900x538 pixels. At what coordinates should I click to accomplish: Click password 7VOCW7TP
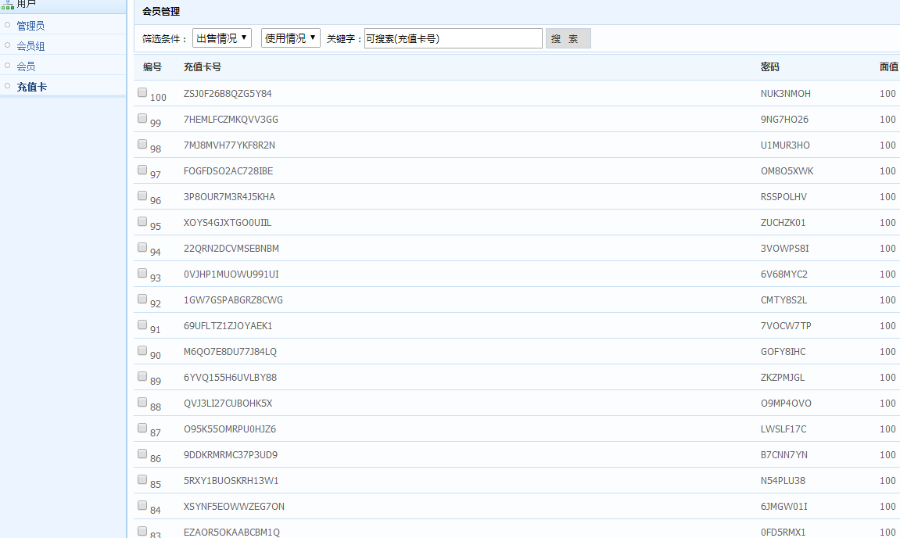click(786, 326)
